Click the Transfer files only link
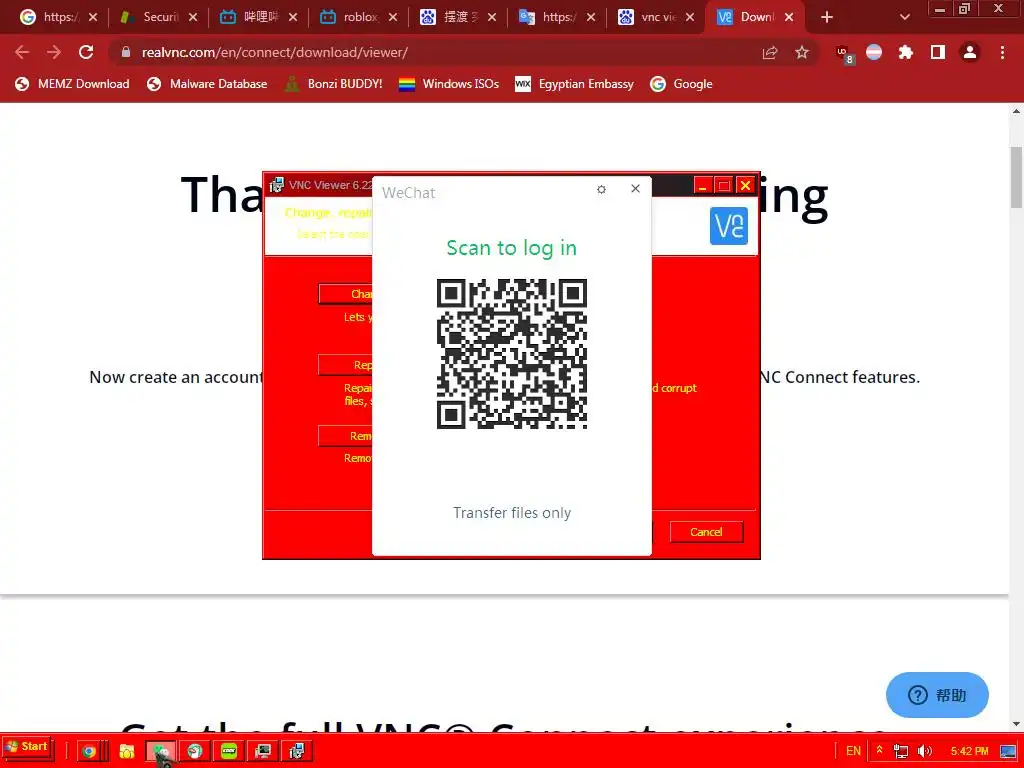This screenshot has width=1024, height=768. tap(512, 513)
